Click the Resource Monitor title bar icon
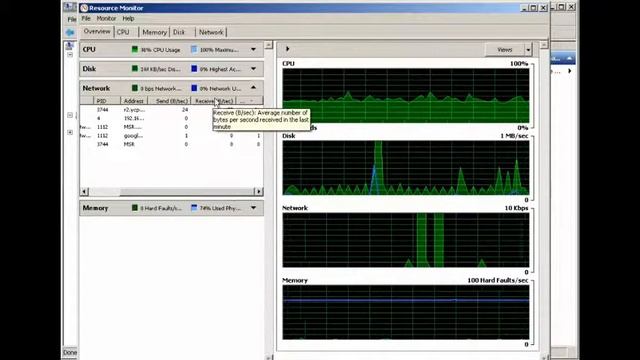The height and width of the screenshot is (360, 640). click(x=84, y=8)
